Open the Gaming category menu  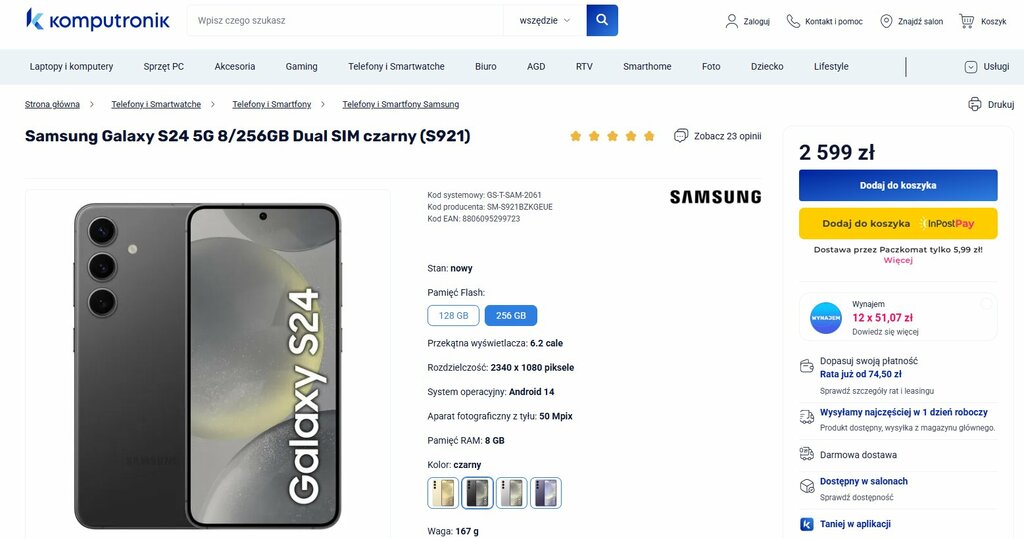[x=301, y=67]
